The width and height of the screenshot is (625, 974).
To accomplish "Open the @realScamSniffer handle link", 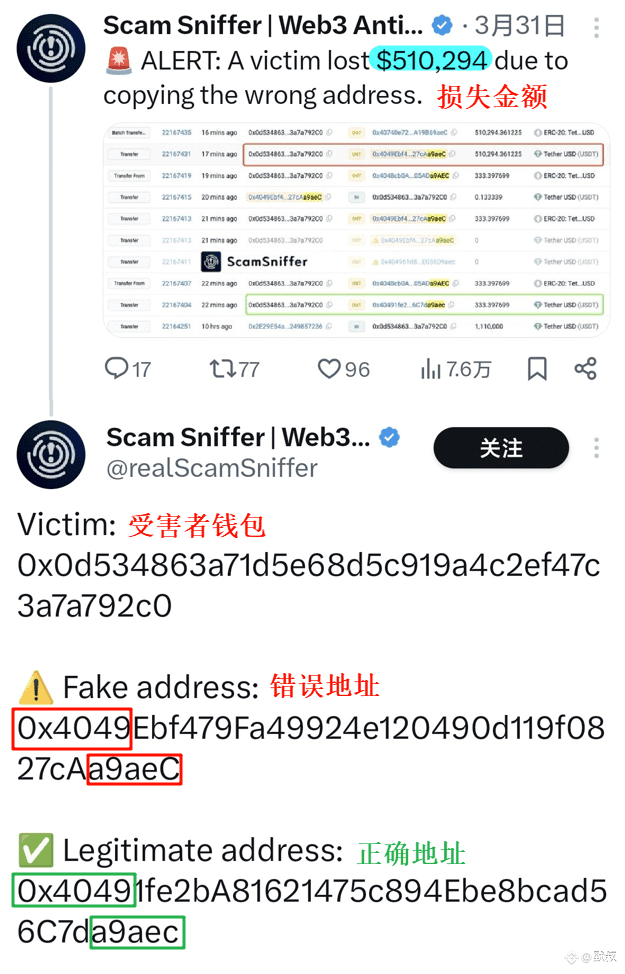I will [212, 468].
